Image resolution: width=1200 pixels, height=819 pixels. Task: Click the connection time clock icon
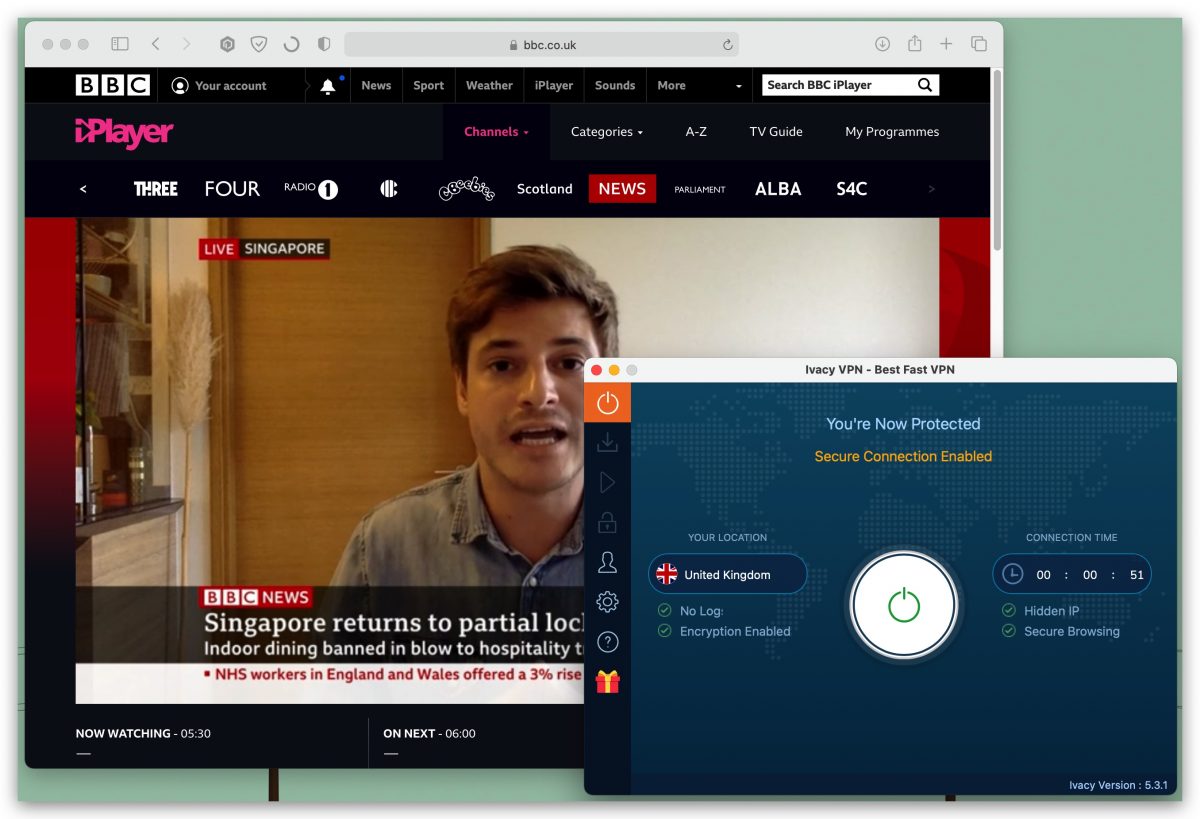coord(1013,574)
